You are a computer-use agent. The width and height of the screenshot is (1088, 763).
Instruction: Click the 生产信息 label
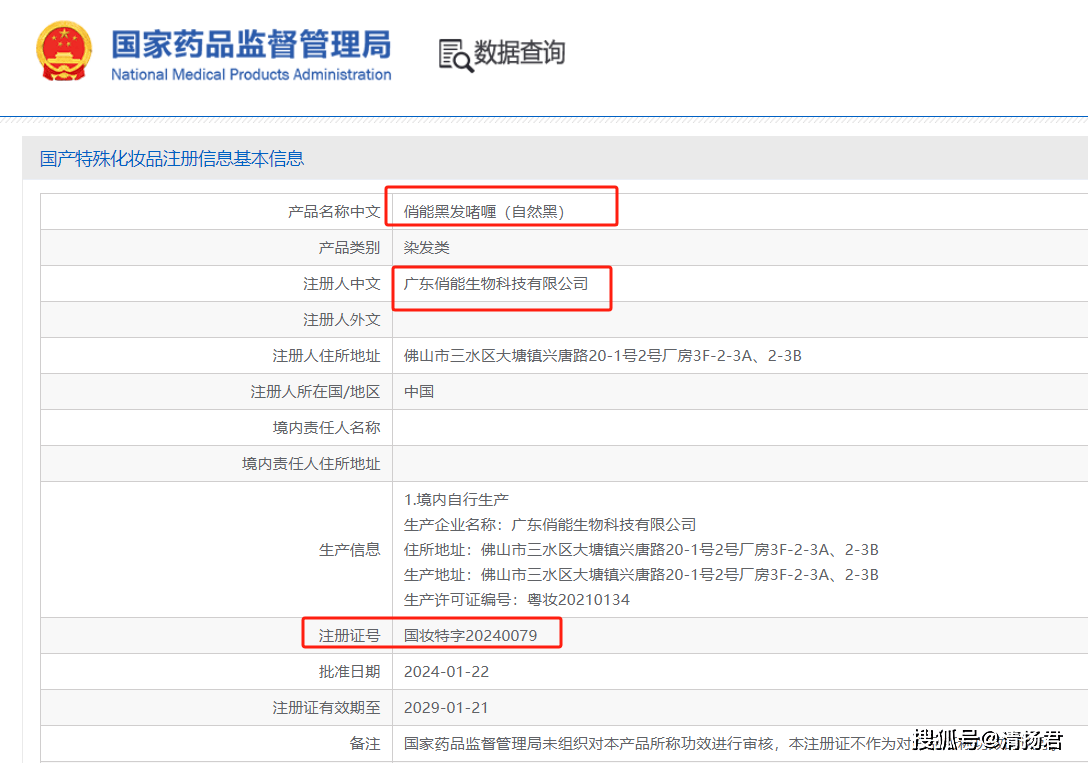(349, 550)
